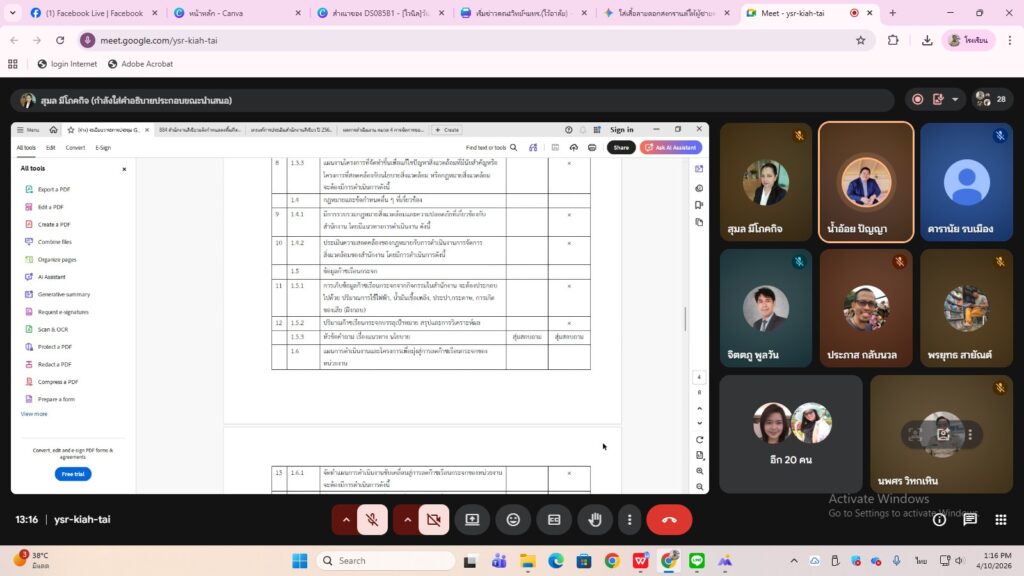Click the red Leave call button

[669, 520]
